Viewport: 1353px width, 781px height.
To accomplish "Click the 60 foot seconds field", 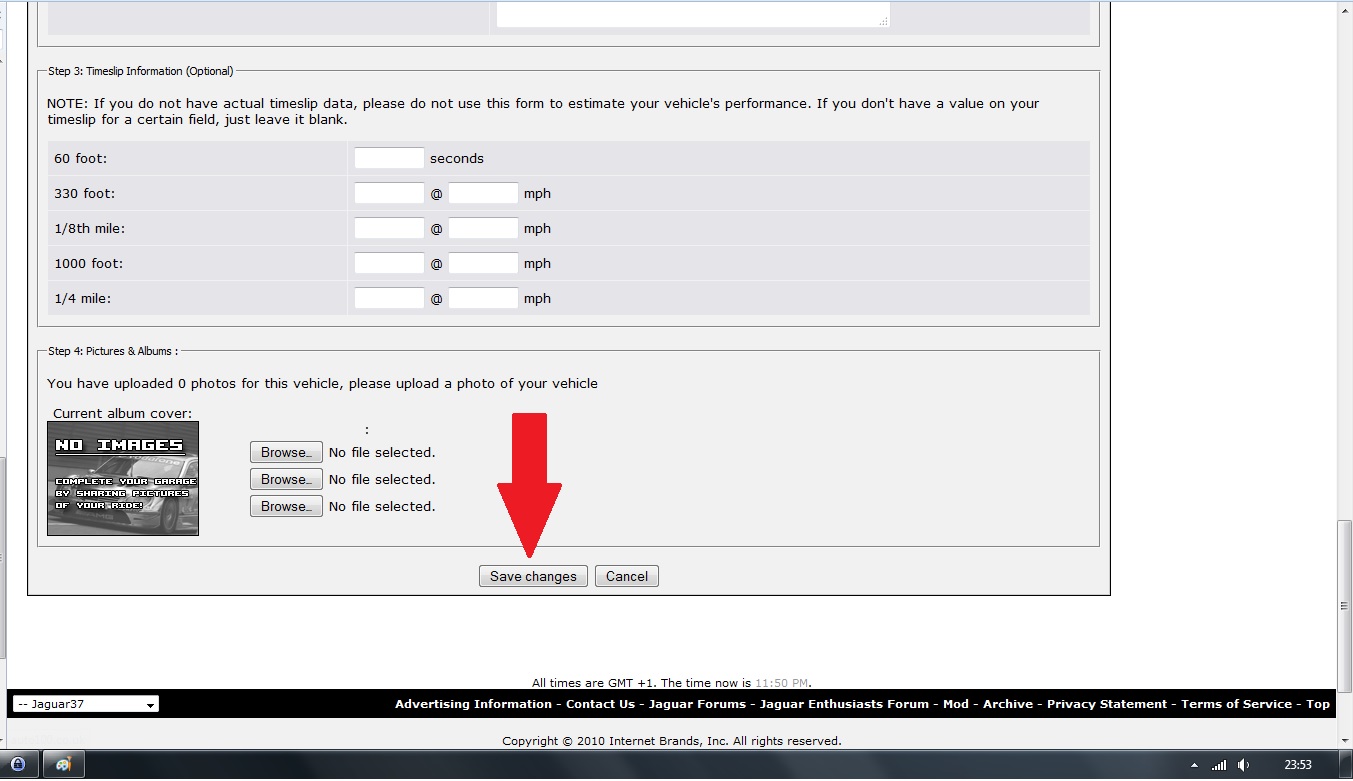I will [389, 158].
